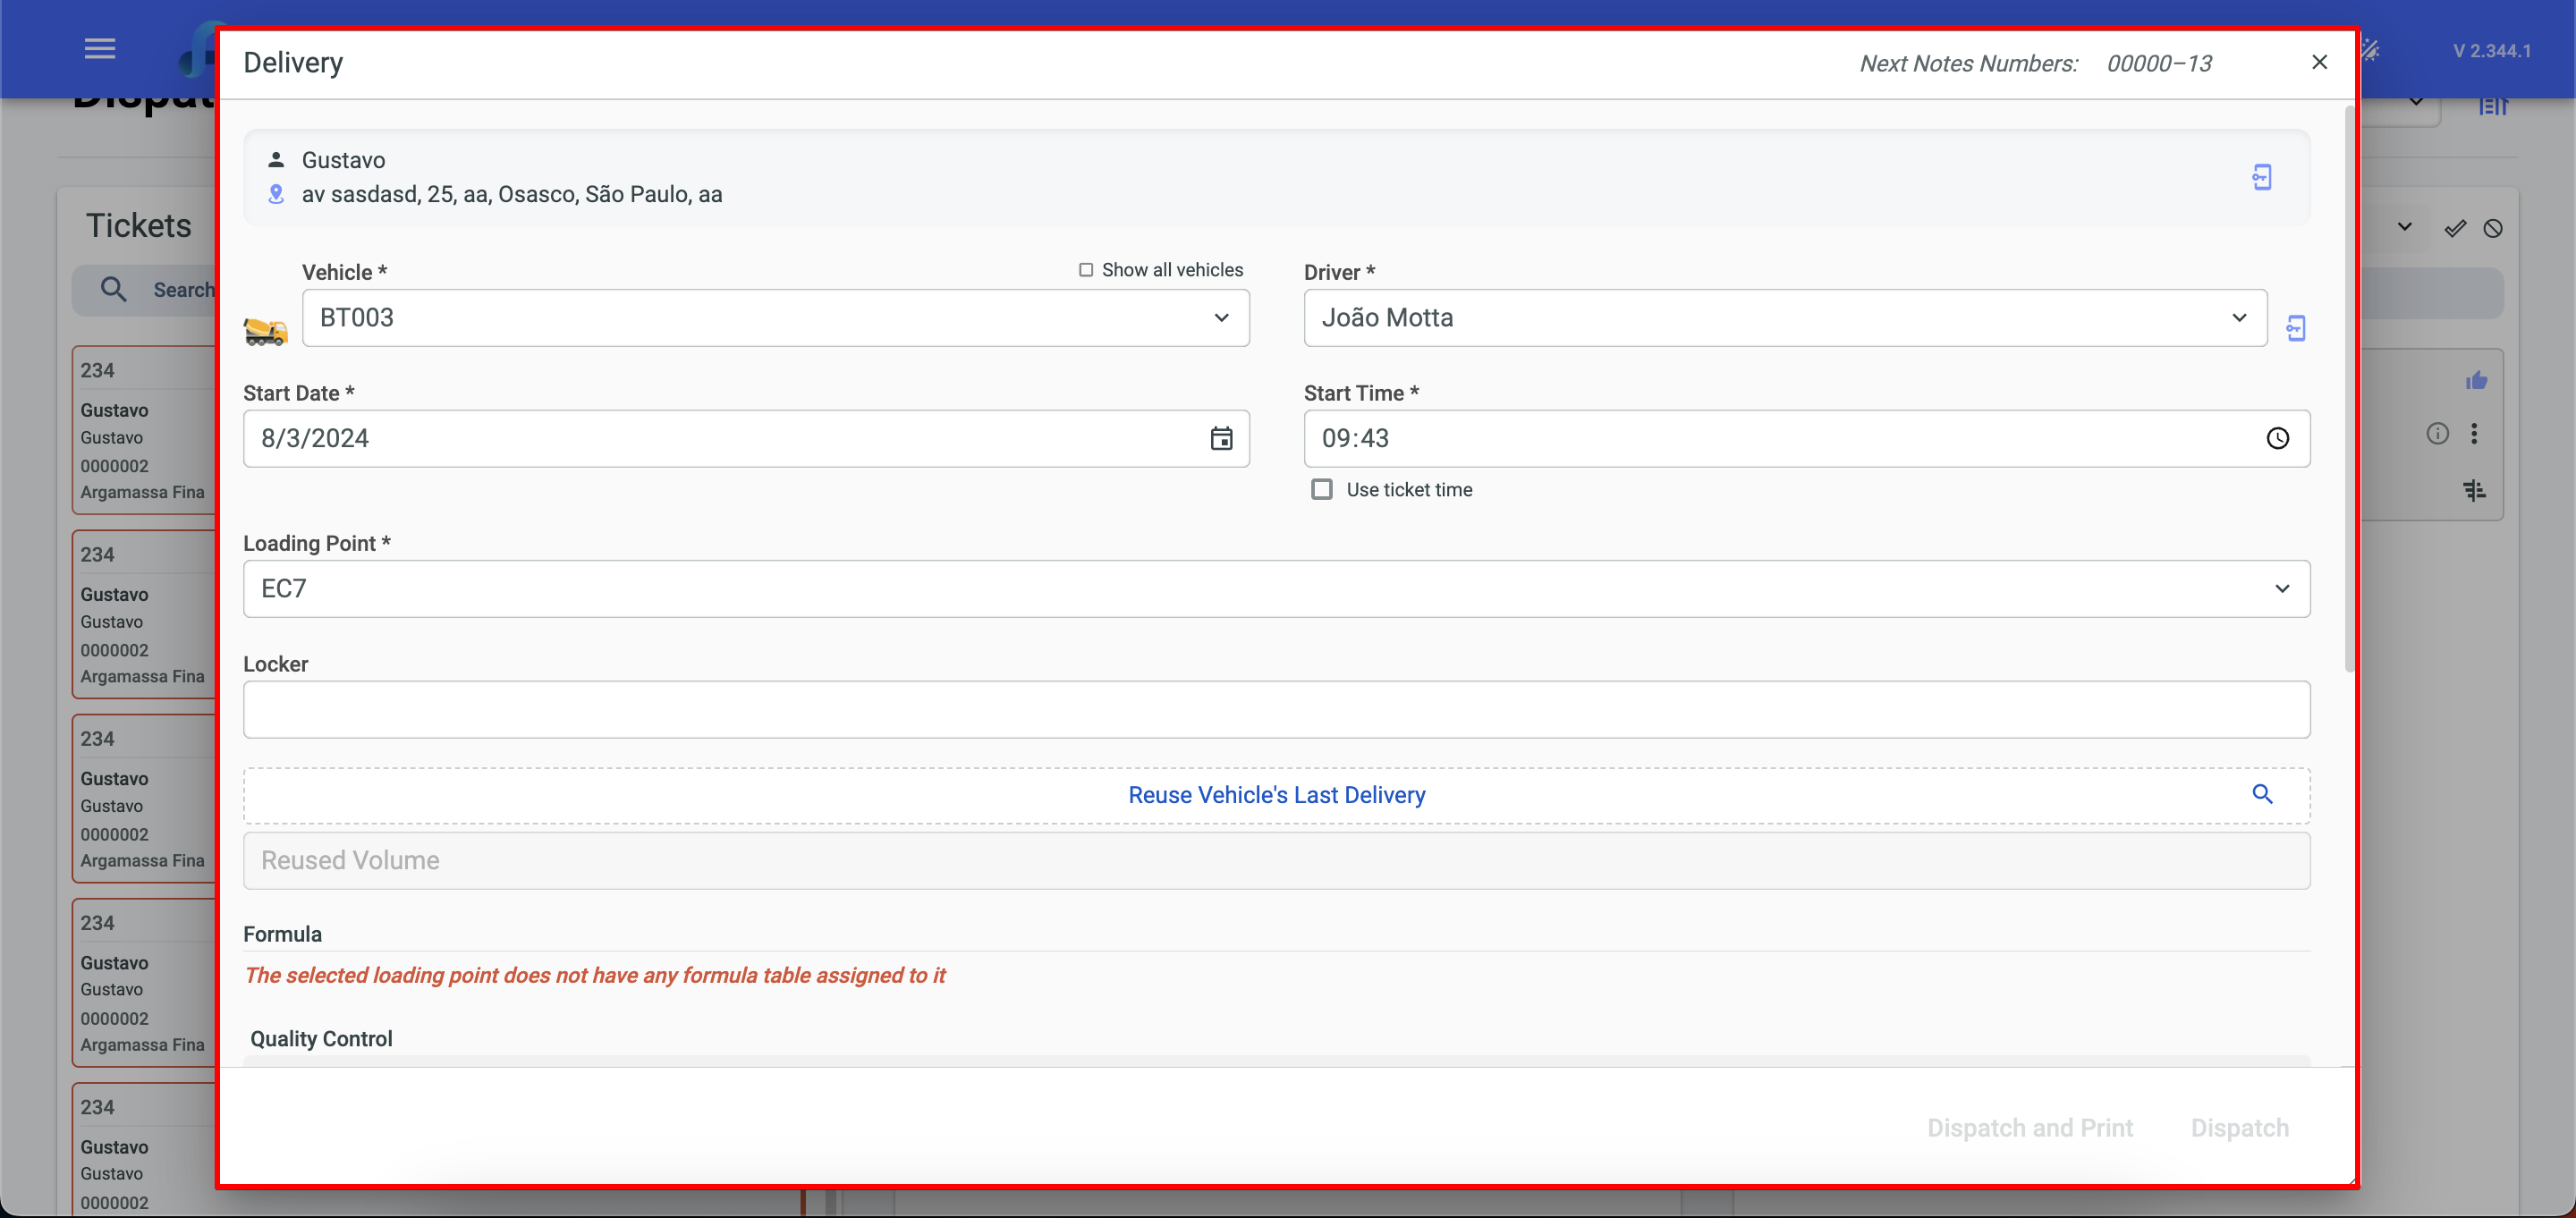Image resolution: width=2576 pixels, height=1218 pixels.
Task: Click search icon beside Reuse Vehicle's Last Delivery
Action: (2262, 794)
